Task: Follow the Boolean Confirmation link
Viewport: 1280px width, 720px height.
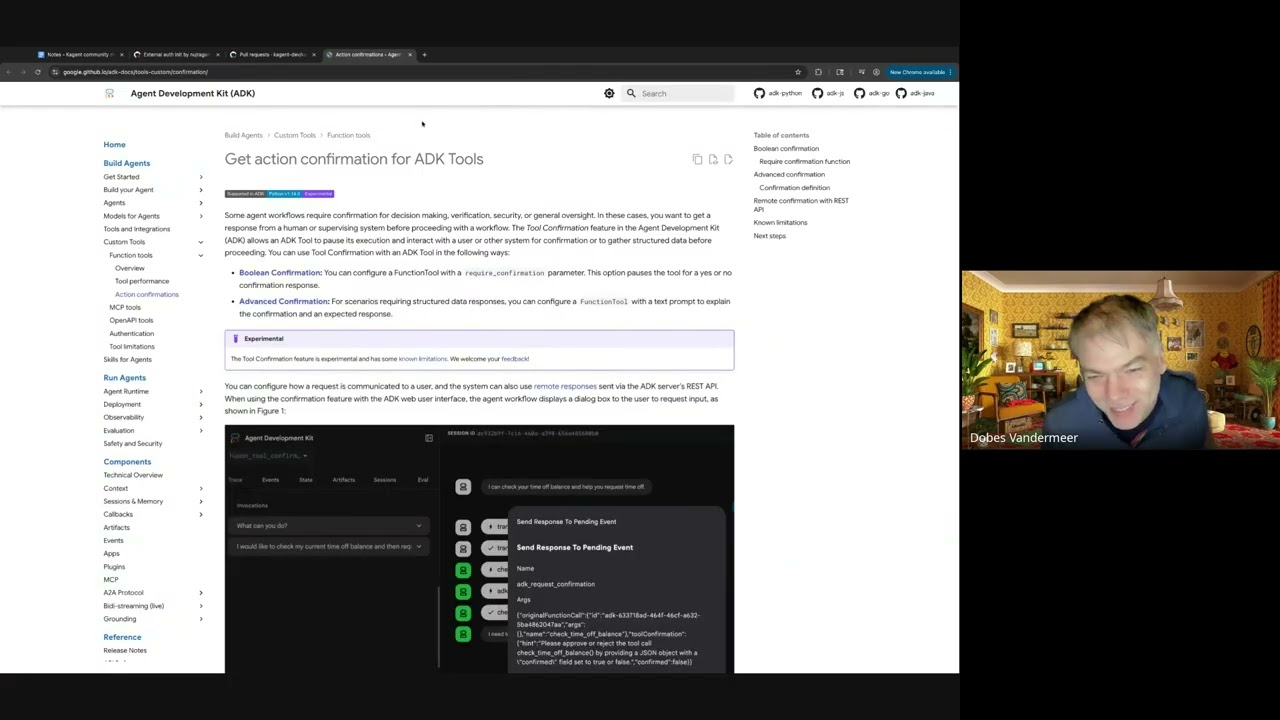Action: click(x=280, y=272)
